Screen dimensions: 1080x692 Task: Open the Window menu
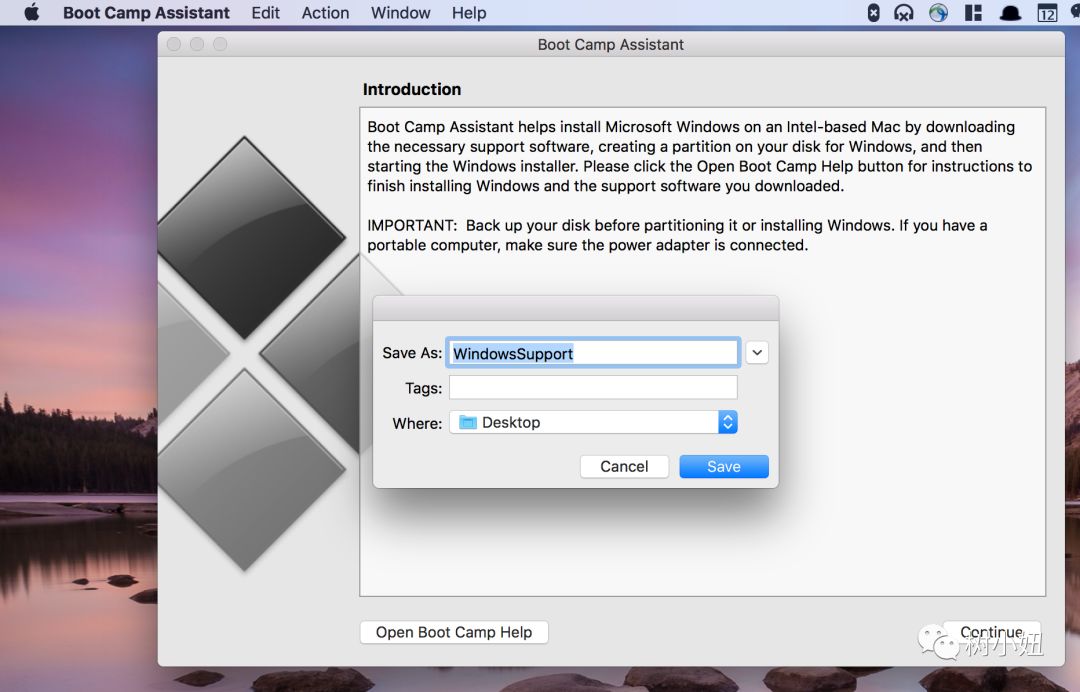(x=400, y=13)
